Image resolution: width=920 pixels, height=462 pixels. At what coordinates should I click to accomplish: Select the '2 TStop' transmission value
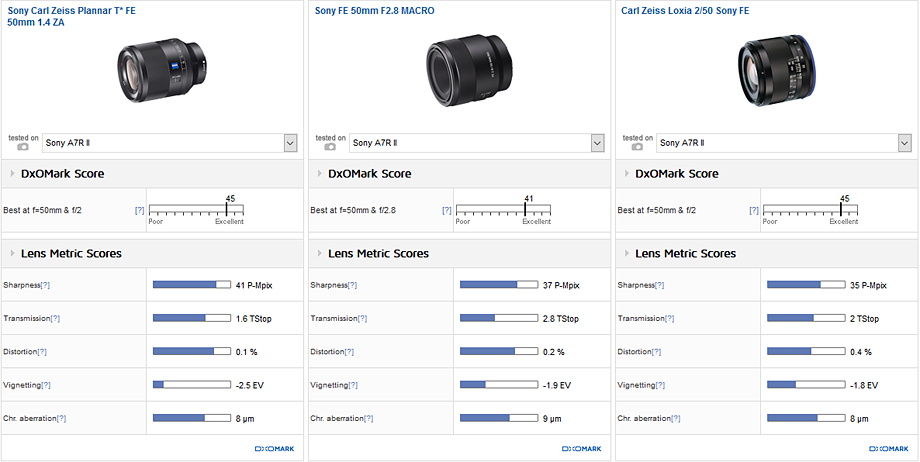tap(865, 319)
